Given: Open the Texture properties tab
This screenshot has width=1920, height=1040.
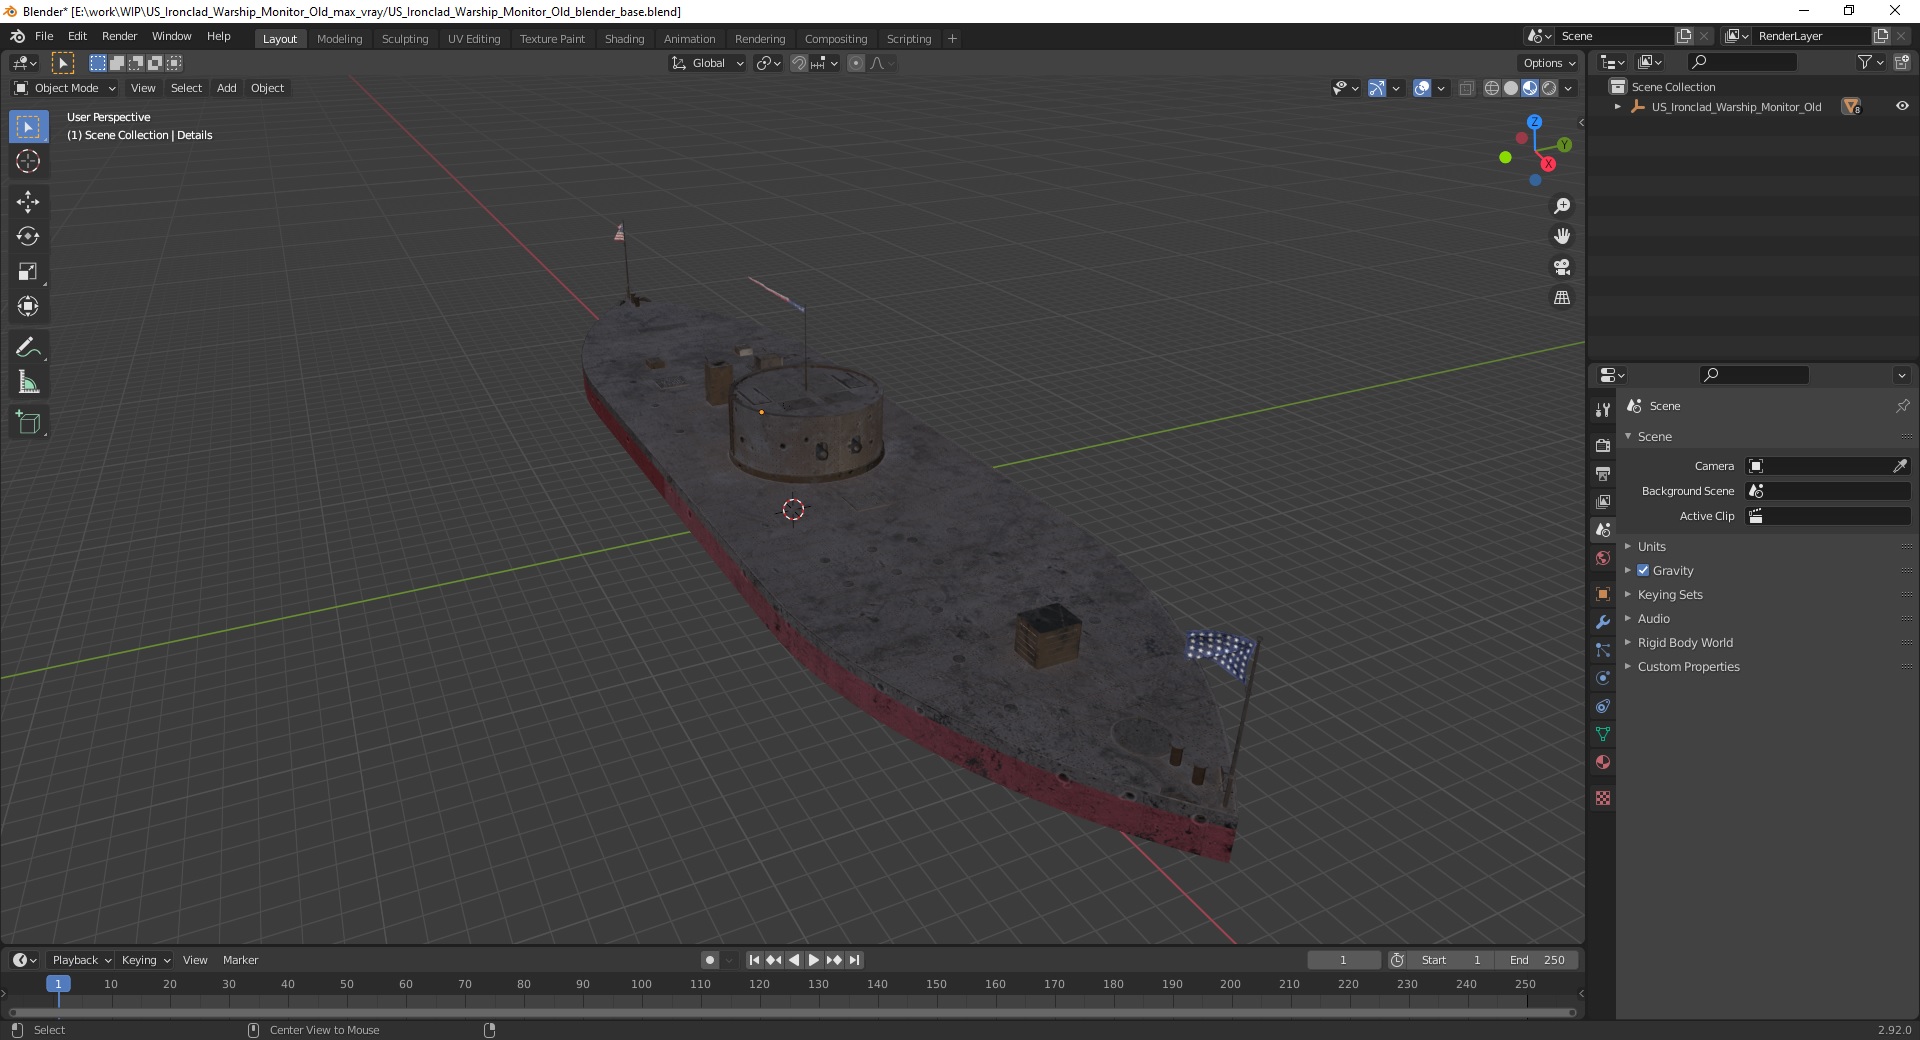Looking at the screenshot, I should (1603, 798).
